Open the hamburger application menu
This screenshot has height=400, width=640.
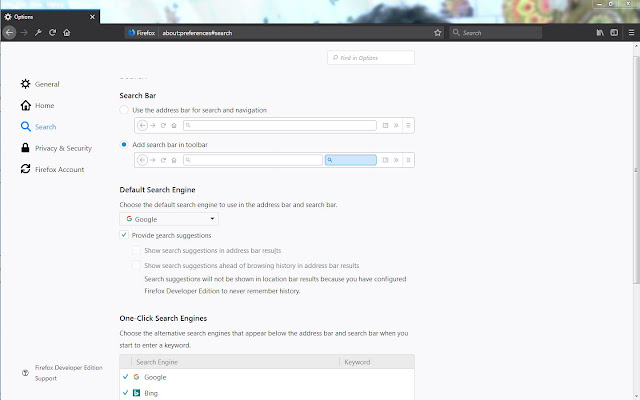pos(631,33)
